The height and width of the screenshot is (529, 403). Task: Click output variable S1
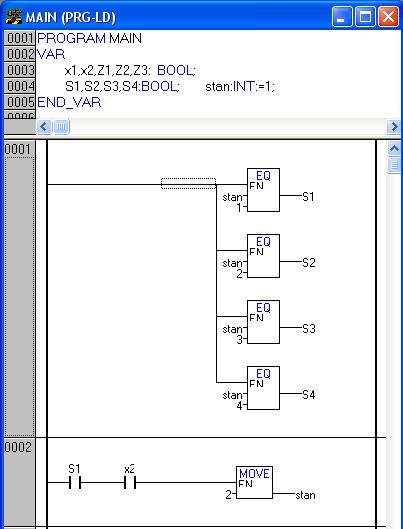[x=308, y=196]
